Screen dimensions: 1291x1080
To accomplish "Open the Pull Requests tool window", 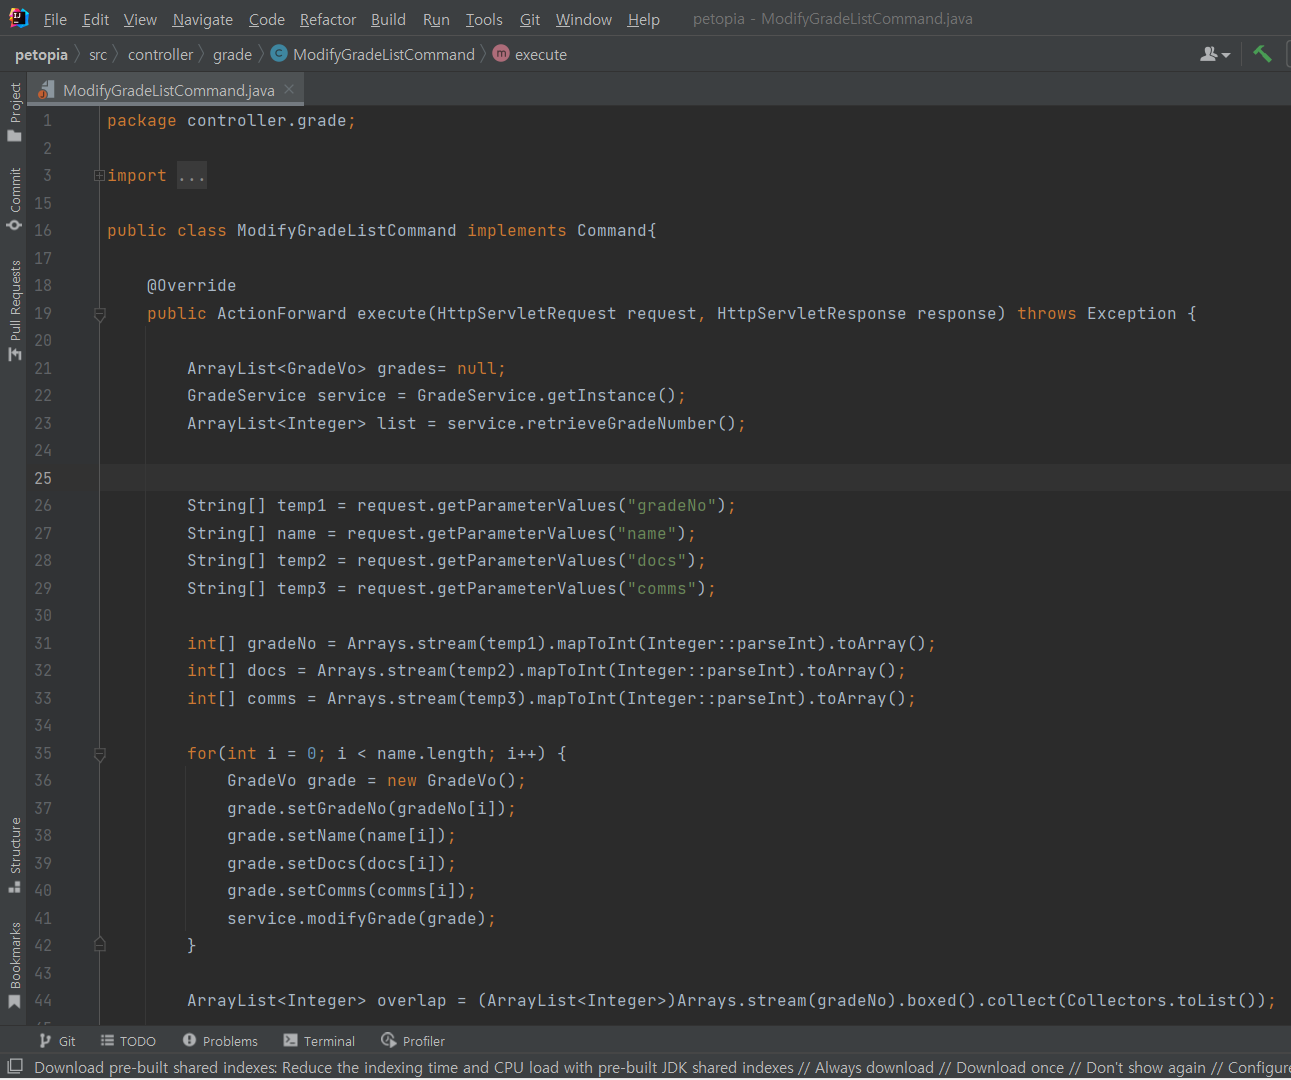I will point(15,310).
